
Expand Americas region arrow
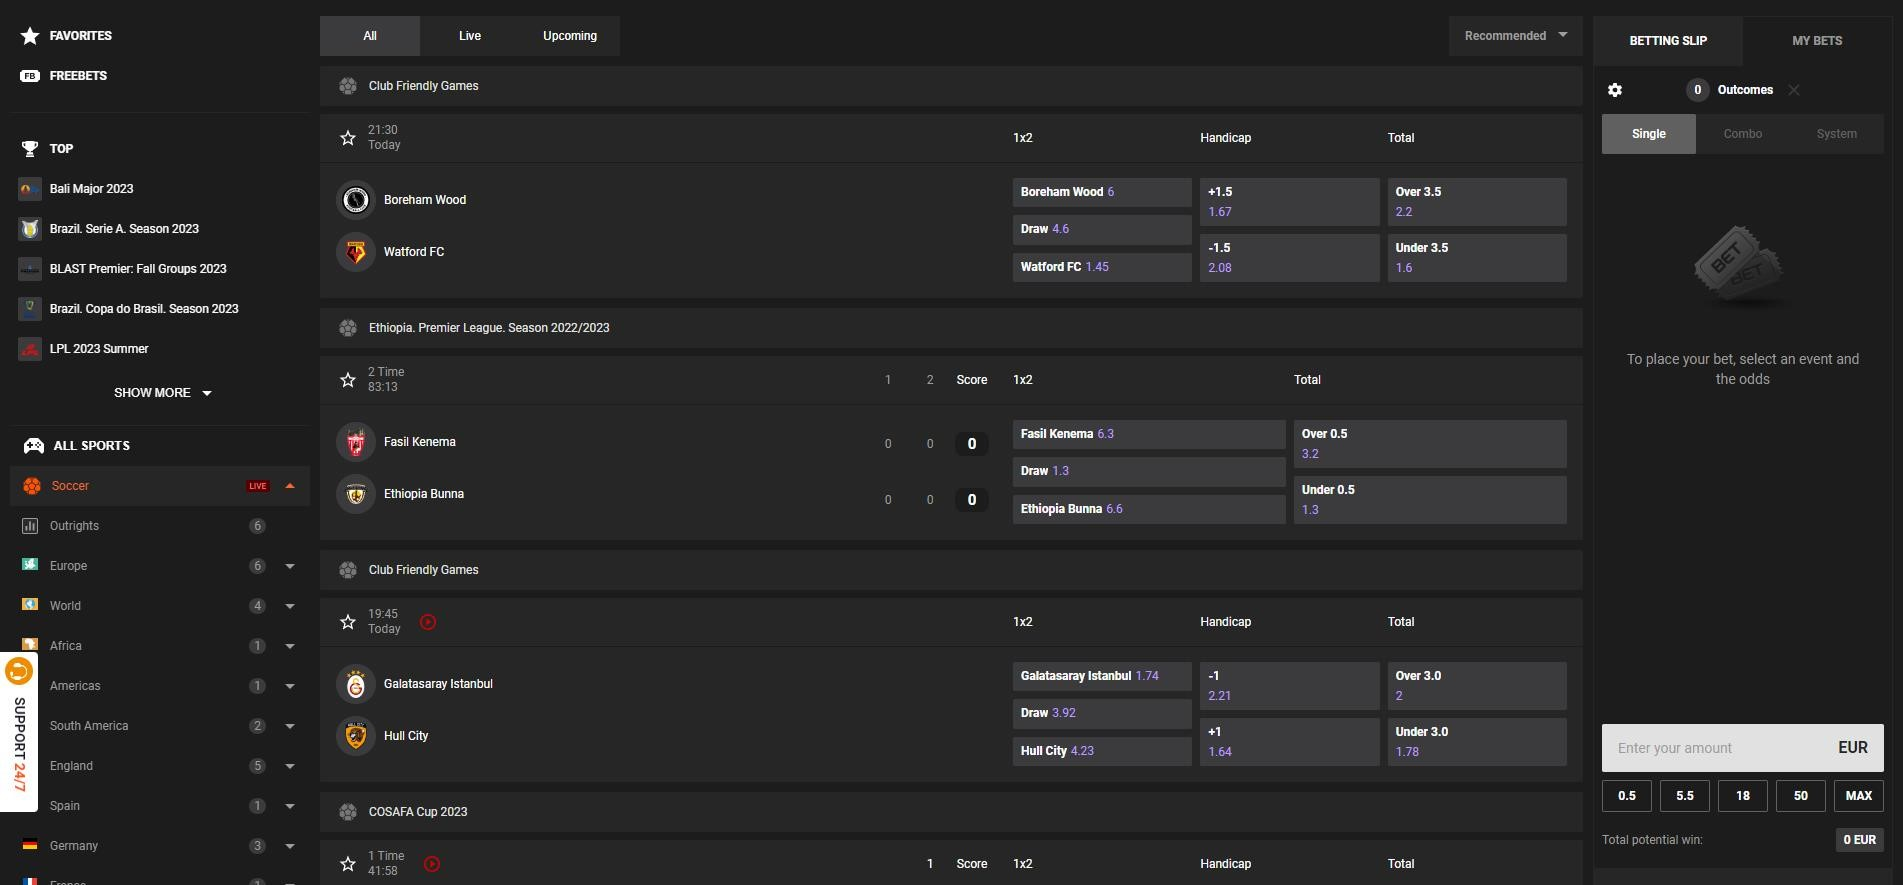(290, 686)
